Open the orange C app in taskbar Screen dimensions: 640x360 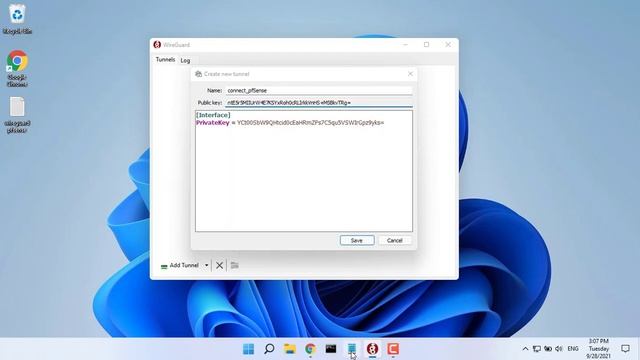tap(393, 349)
